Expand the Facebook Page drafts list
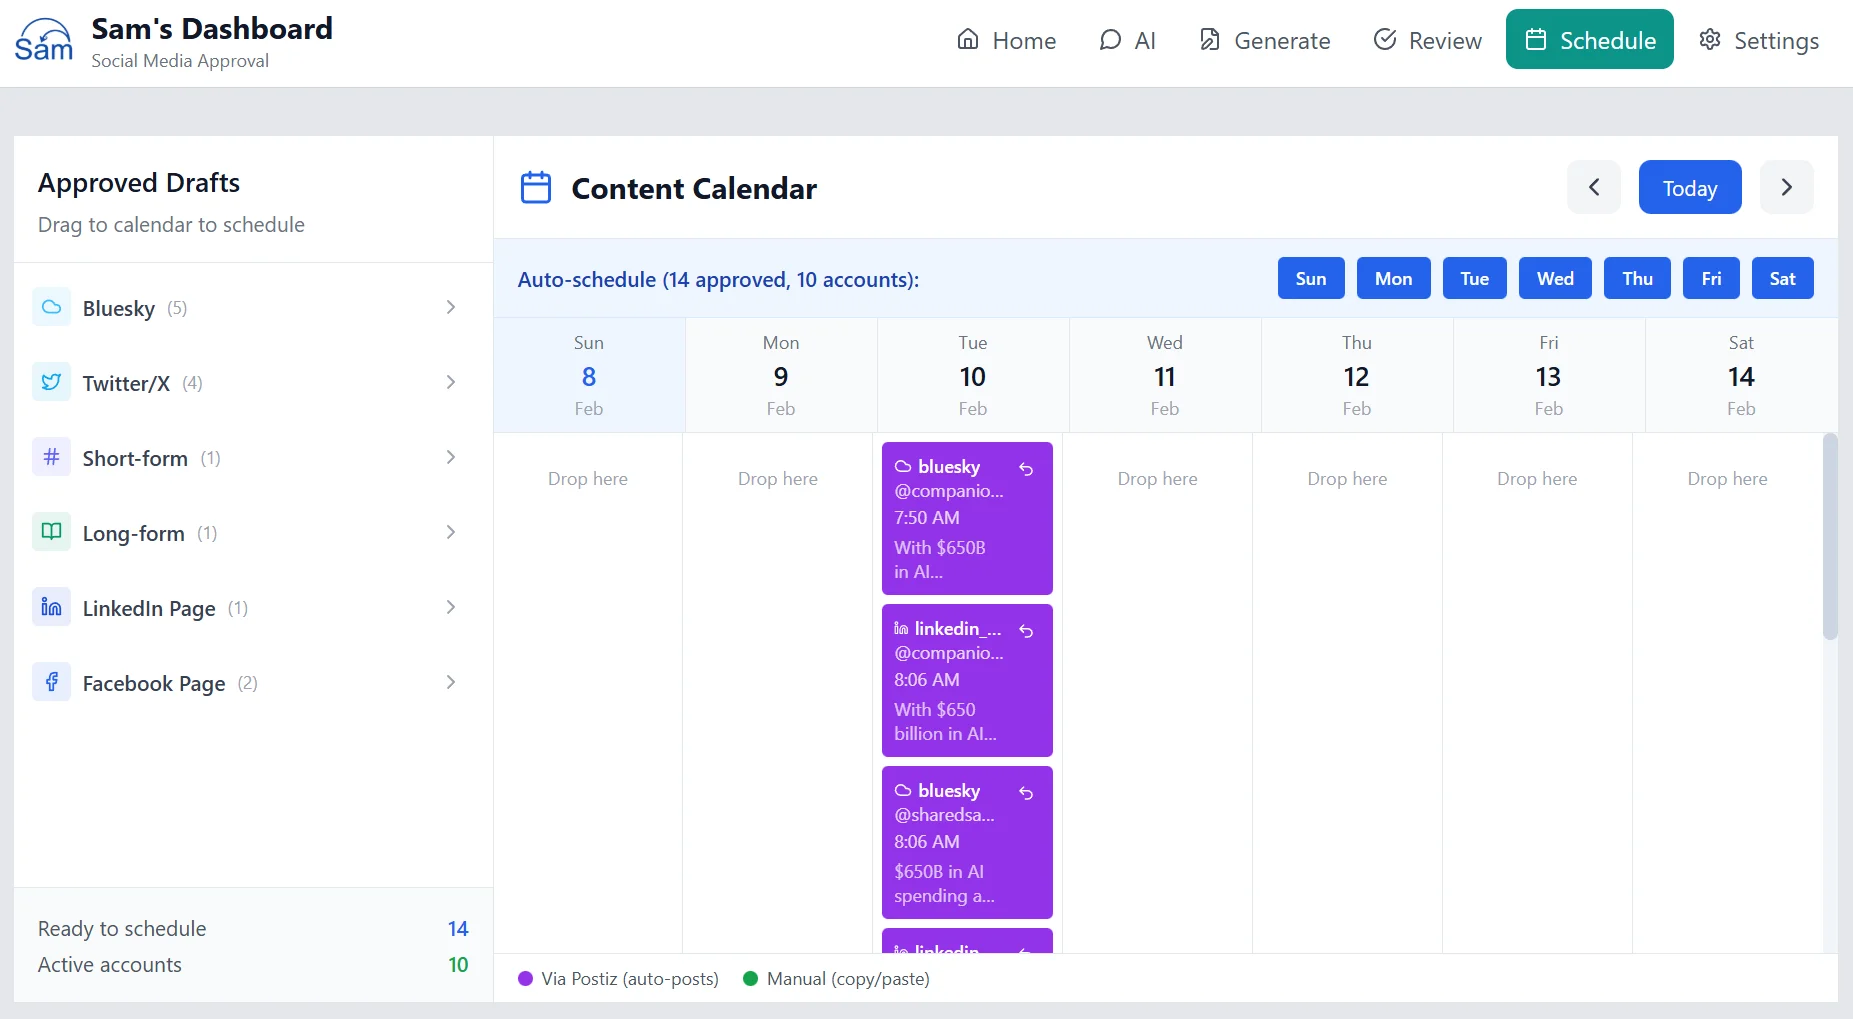 (451, 682)
